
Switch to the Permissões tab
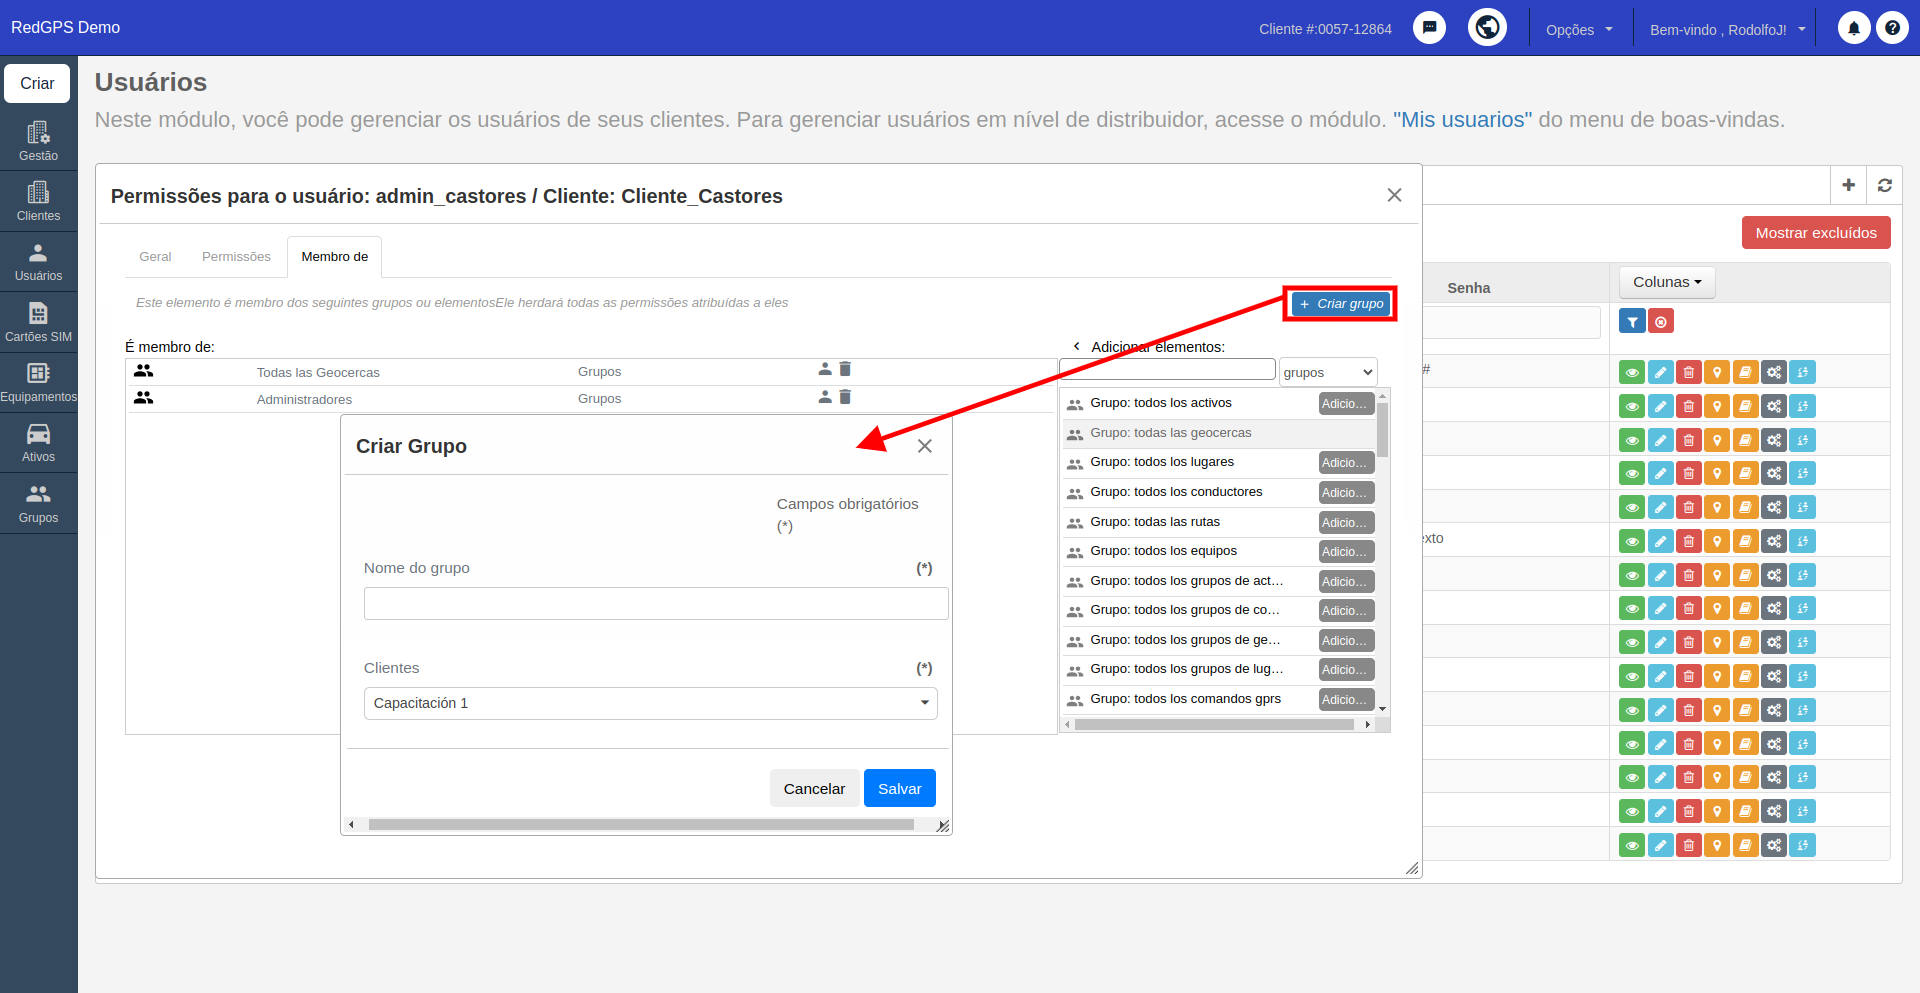[x=236, y=257]
